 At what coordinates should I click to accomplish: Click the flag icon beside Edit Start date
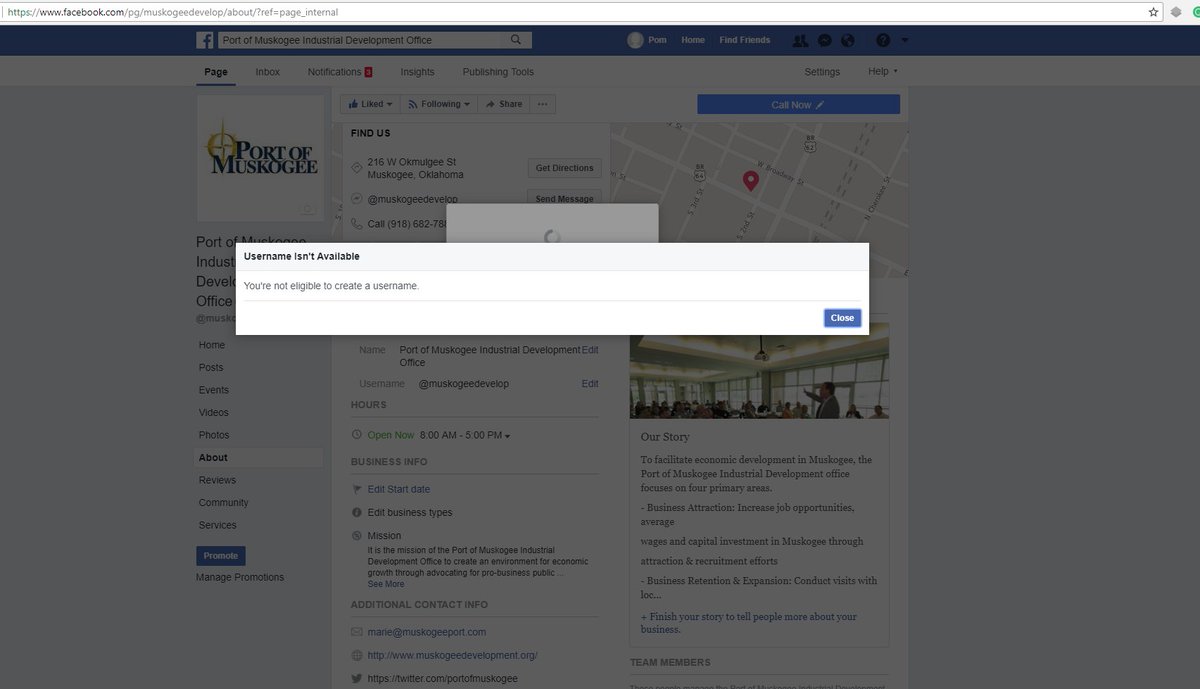(357, 489)
